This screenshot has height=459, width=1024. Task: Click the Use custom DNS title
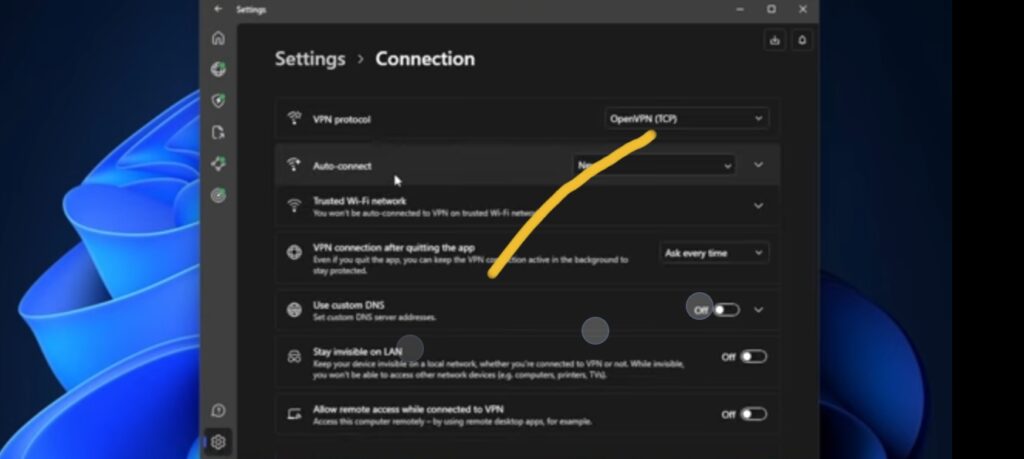click(349, 305)
